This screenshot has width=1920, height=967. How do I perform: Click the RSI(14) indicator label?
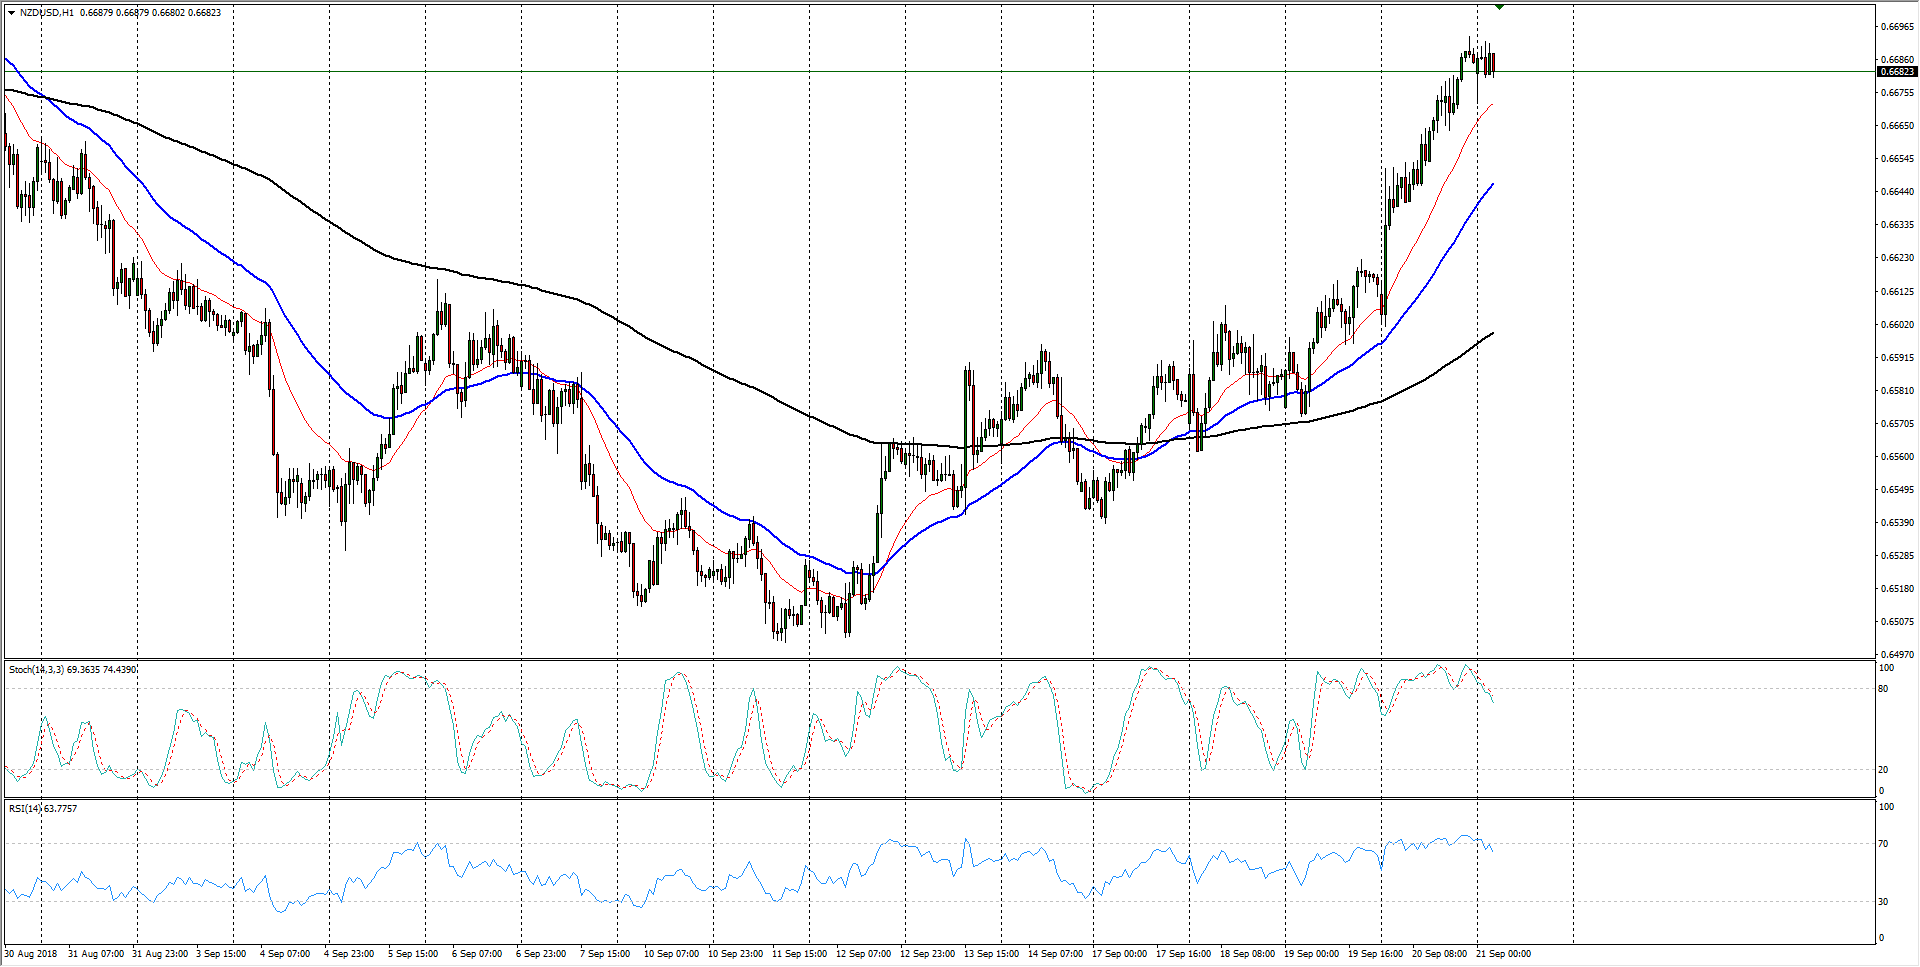(24, 809)
